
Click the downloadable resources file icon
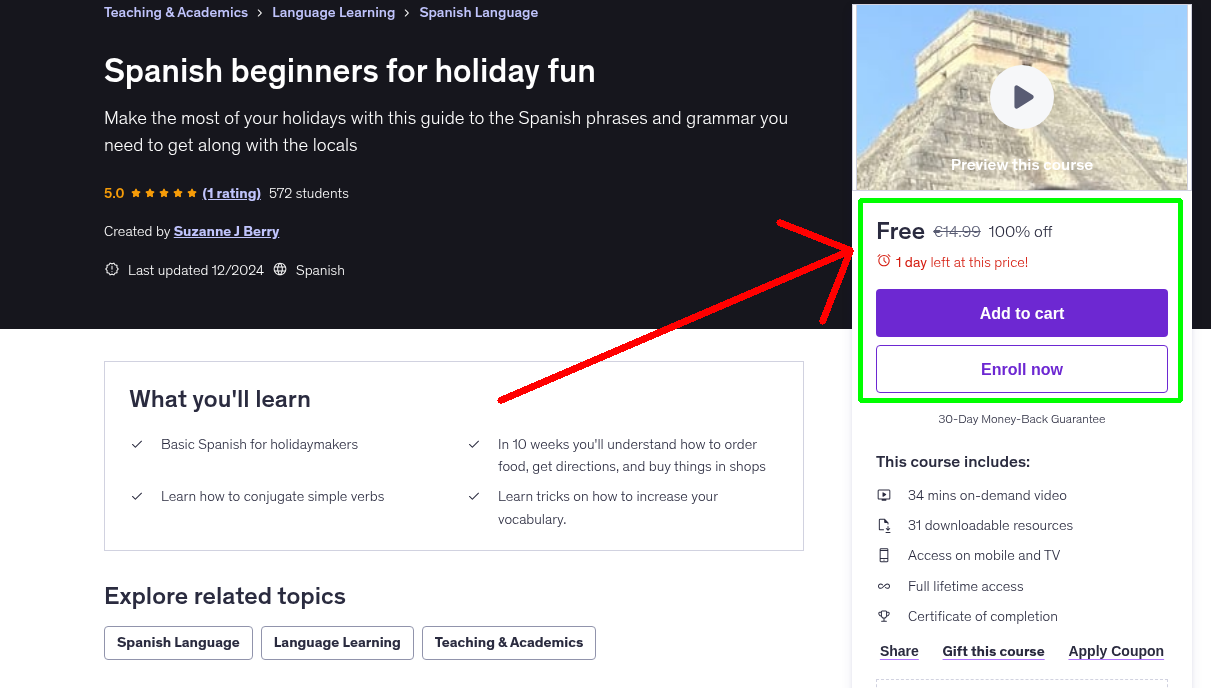884,525
